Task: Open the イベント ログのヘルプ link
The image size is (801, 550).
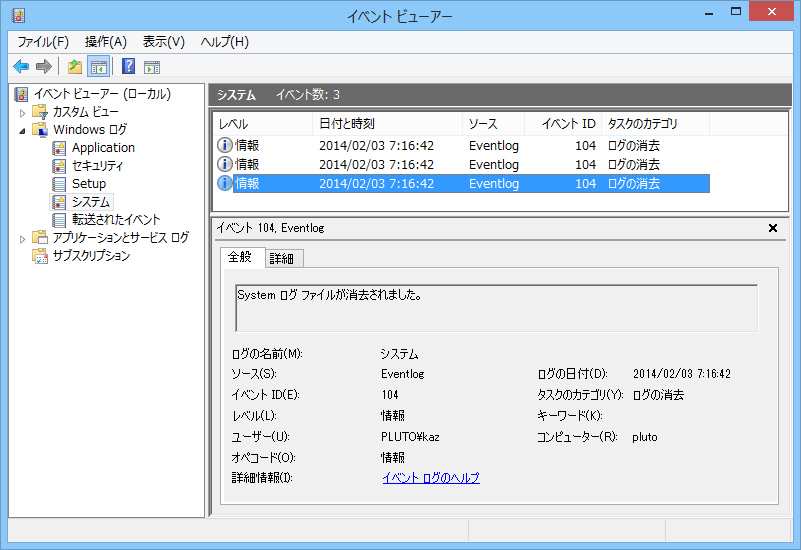Action: [431, 478]
